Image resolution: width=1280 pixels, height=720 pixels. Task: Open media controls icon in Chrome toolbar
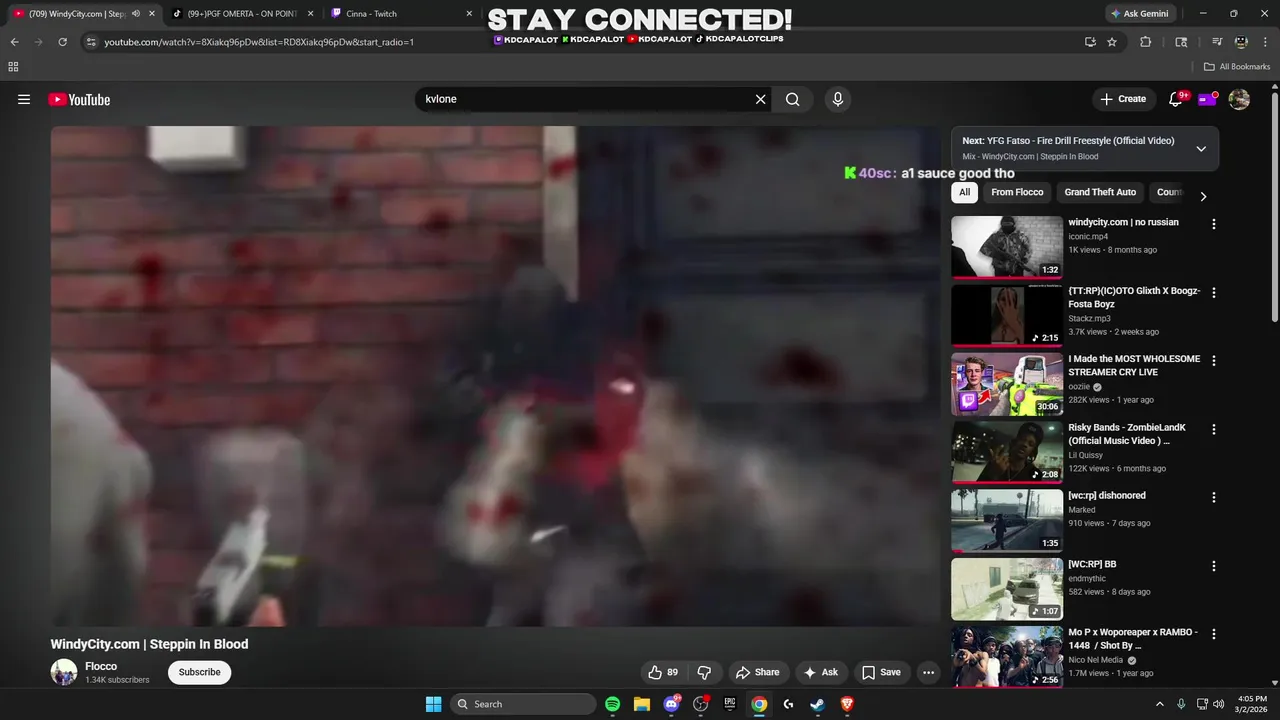coord(1217,42)
